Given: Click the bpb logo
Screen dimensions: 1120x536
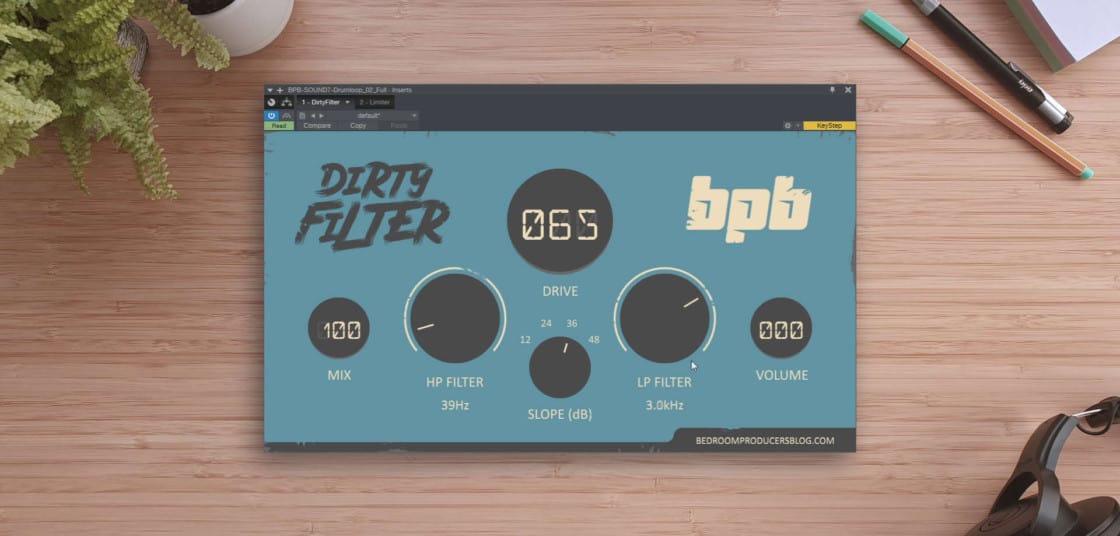Looking at the screenshot, I should [749, 209].
